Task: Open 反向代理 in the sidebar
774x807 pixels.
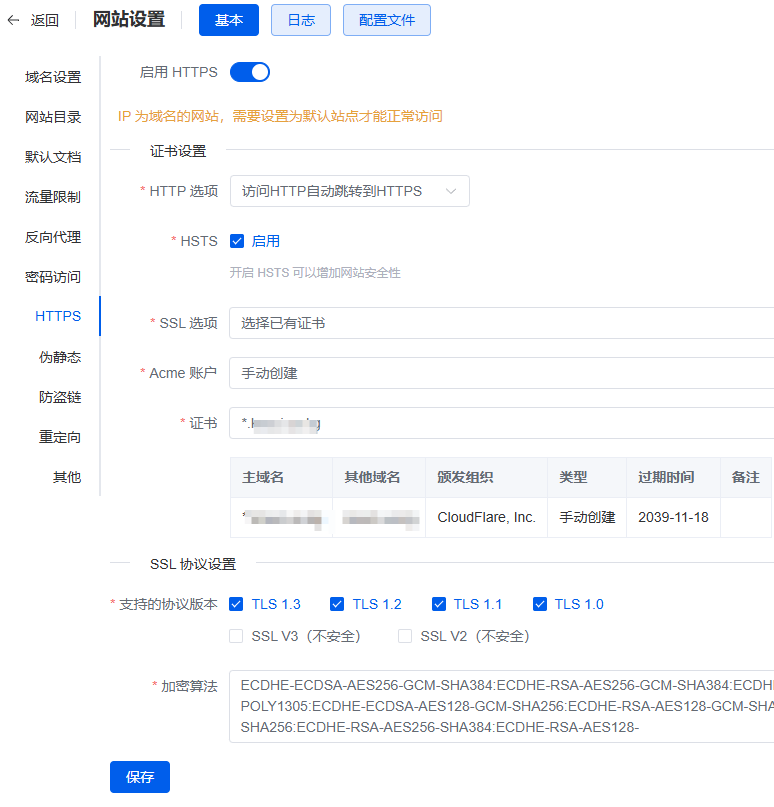Action: 53,237
